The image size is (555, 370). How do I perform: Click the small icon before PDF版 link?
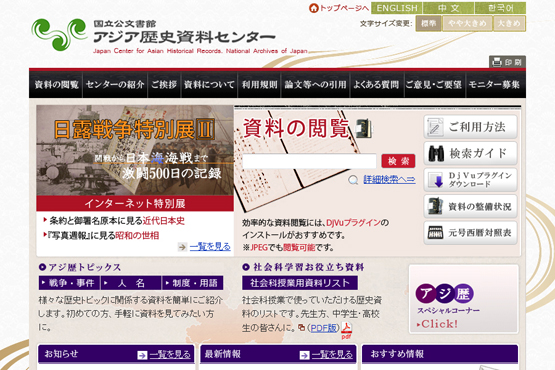point(301,328)
